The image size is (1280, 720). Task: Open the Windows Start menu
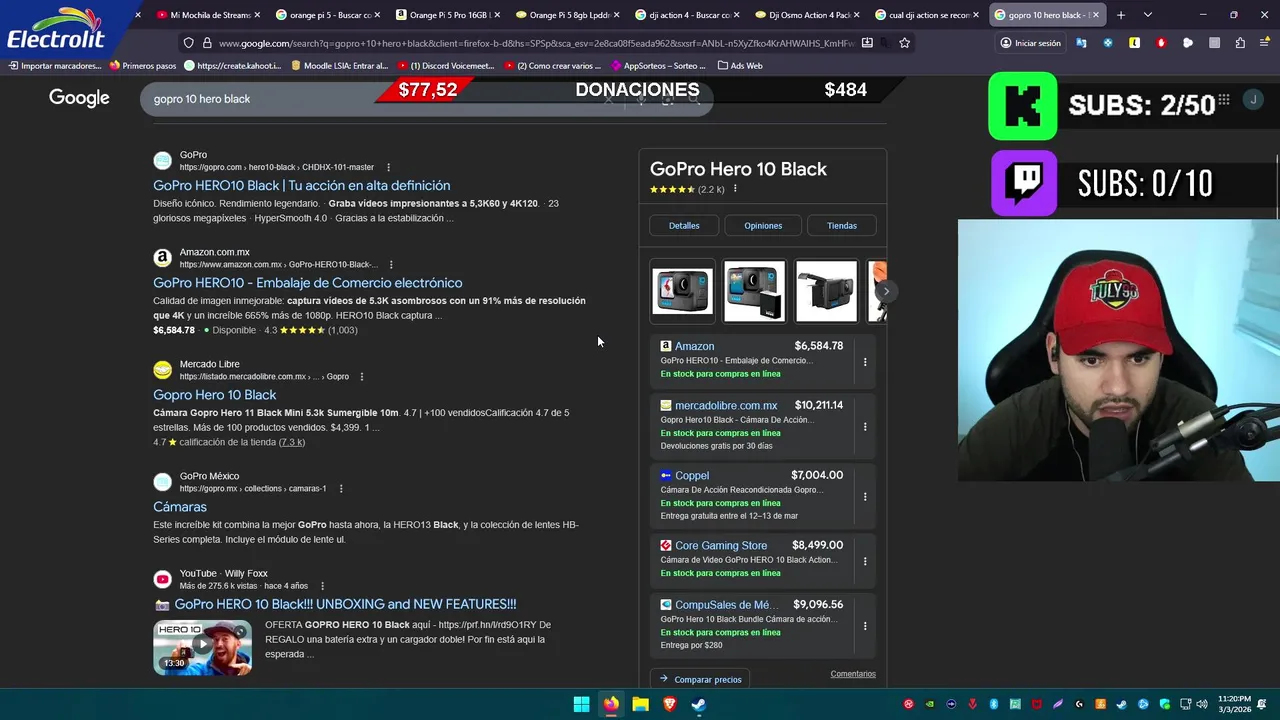(581, 704)
